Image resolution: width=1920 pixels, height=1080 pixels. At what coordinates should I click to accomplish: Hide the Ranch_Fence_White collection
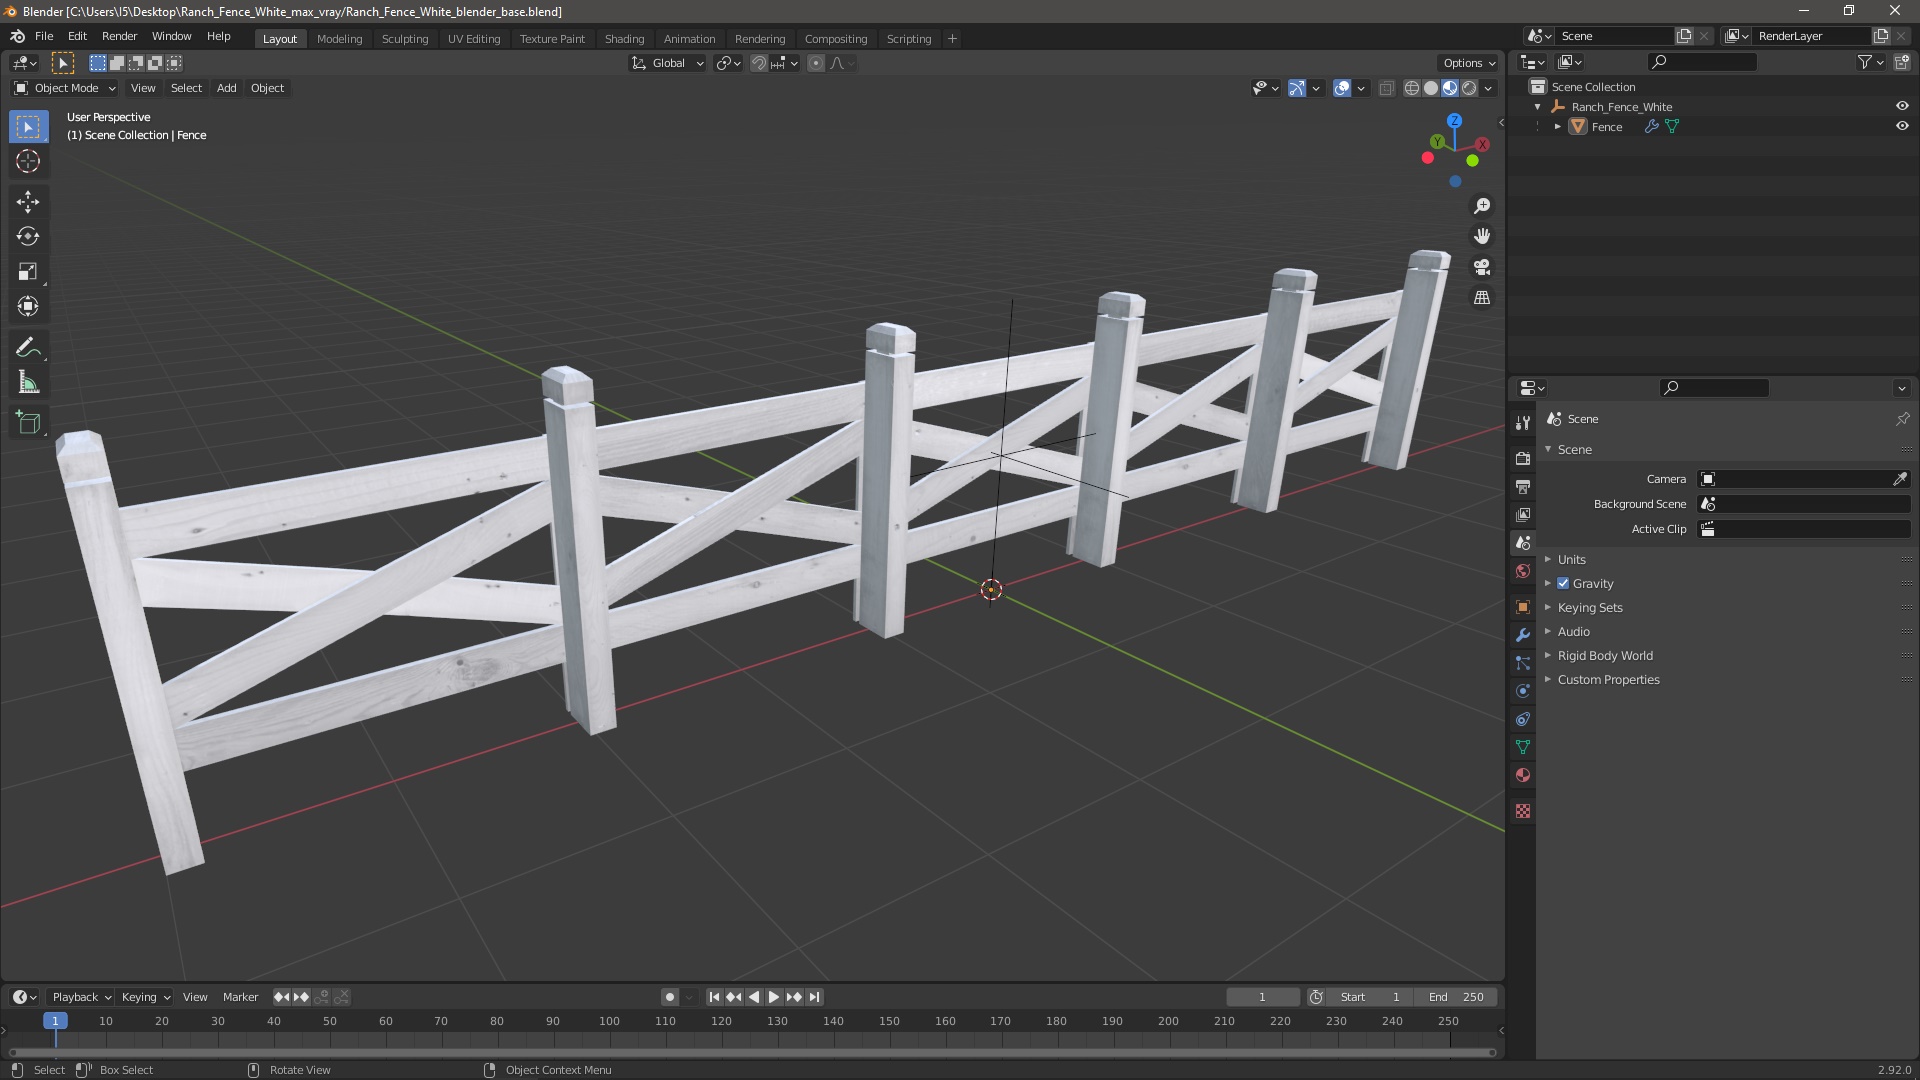point(1902,107)
